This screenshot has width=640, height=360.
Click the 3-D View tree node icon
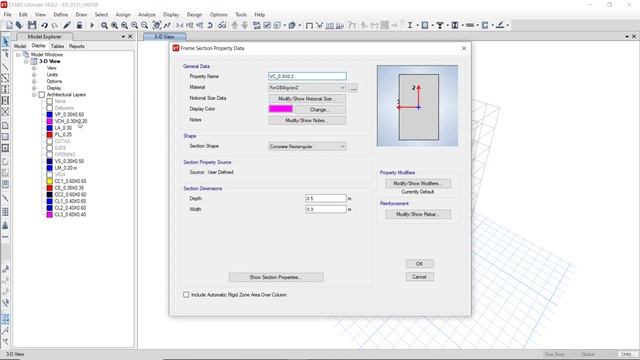click(x=34, y=61)
